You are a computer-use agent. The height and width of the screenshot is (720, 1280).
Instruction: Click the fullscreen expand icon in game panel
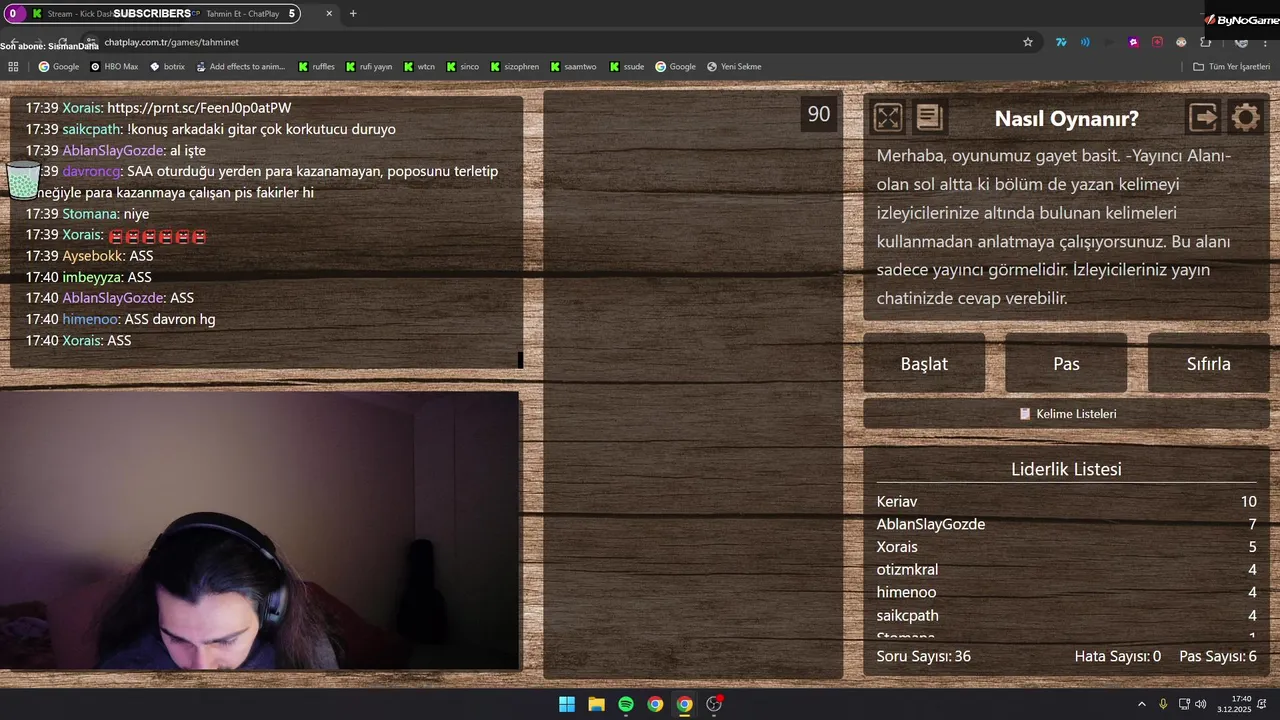(888, 118)
